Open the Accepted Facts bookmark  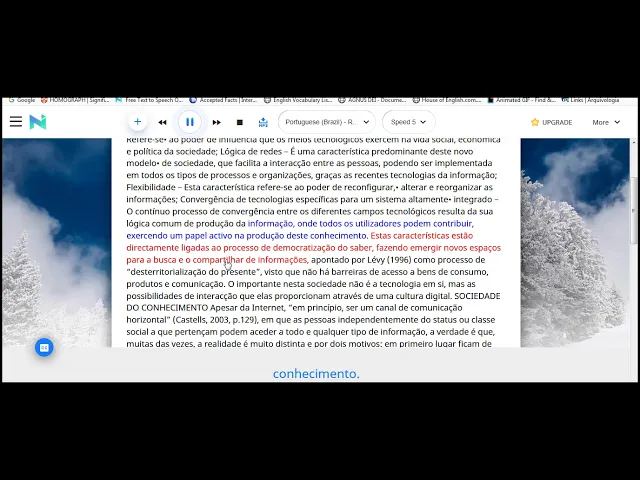(224, 100)
